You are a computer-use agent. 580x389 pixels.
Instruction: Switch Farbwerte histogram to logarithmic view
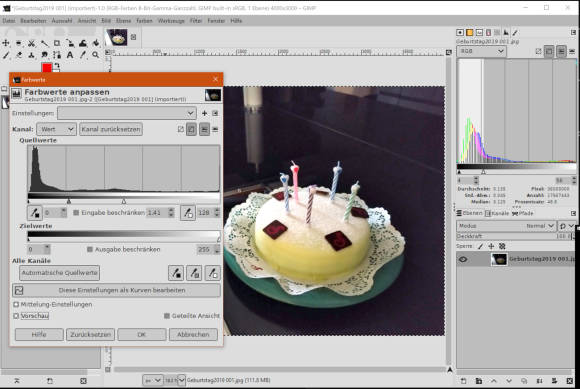[x=215, y=129]
